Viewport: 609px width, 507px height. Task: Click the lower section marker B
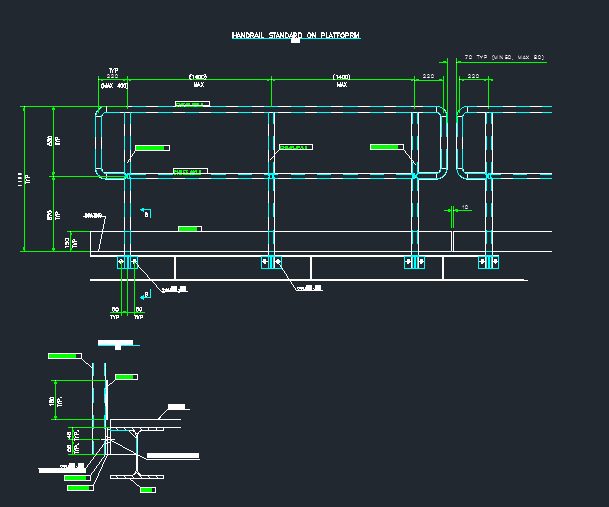coord(147,294)
